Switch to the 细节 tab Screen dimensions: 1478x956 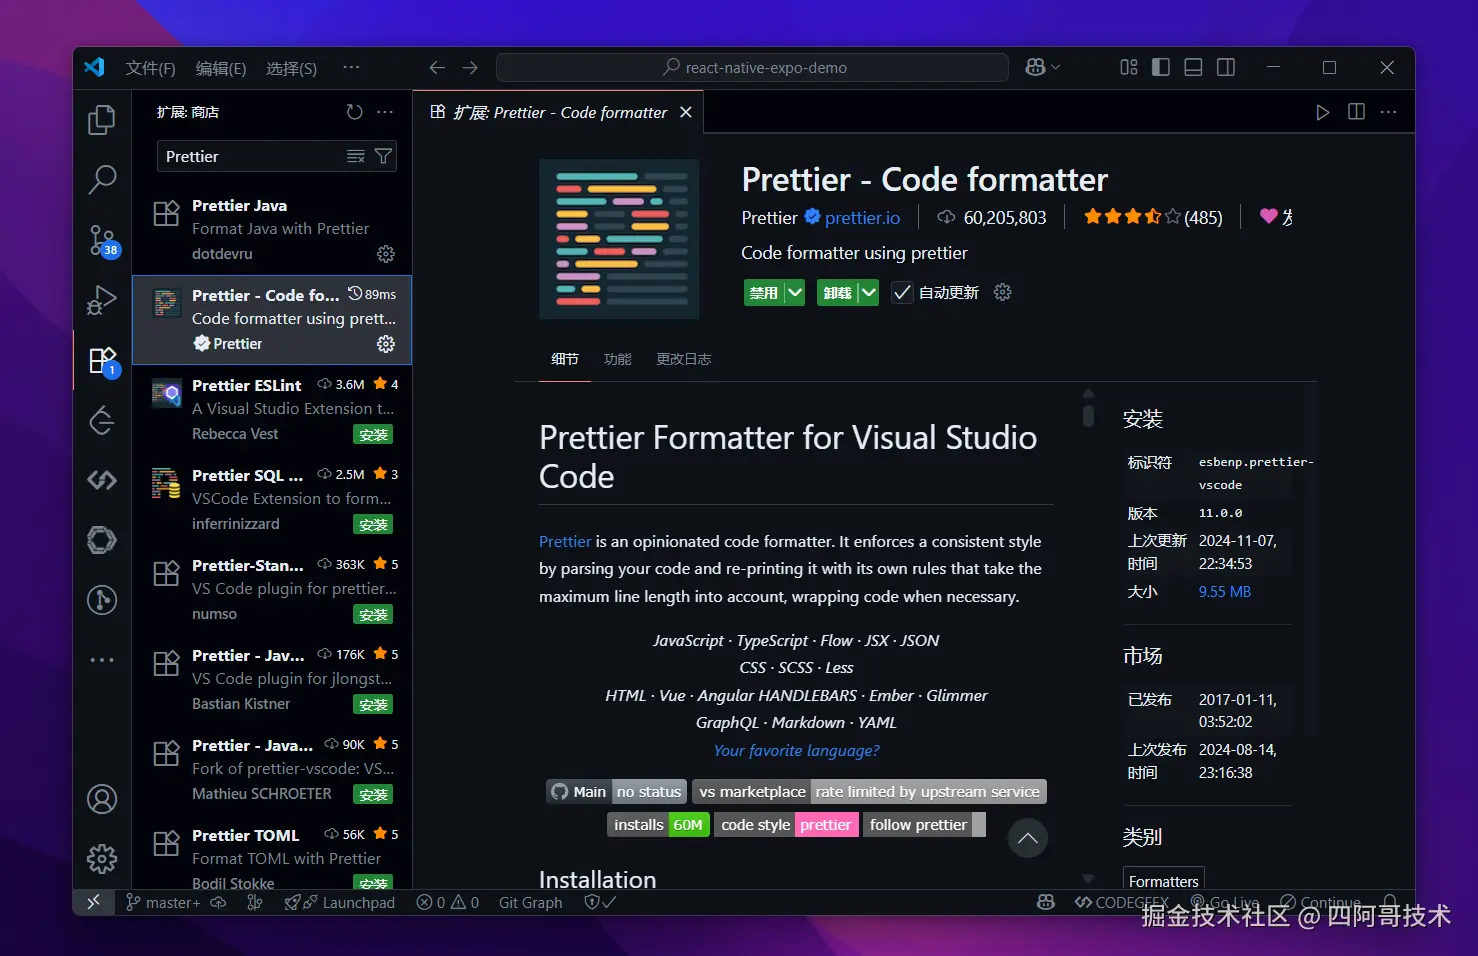coord(565,359)
